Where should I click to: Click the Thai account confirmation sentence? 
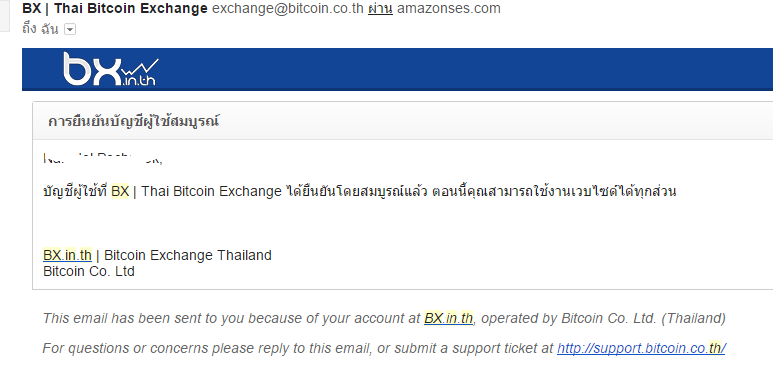359,191
